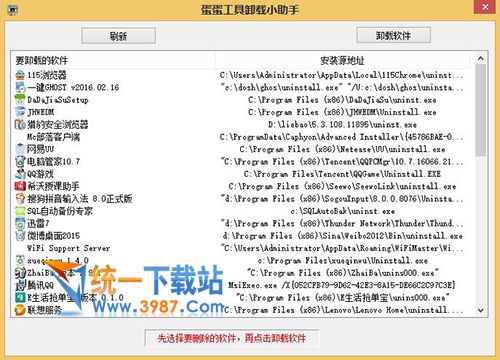Select the Mc部落客户端 list entry

[53, 137]
